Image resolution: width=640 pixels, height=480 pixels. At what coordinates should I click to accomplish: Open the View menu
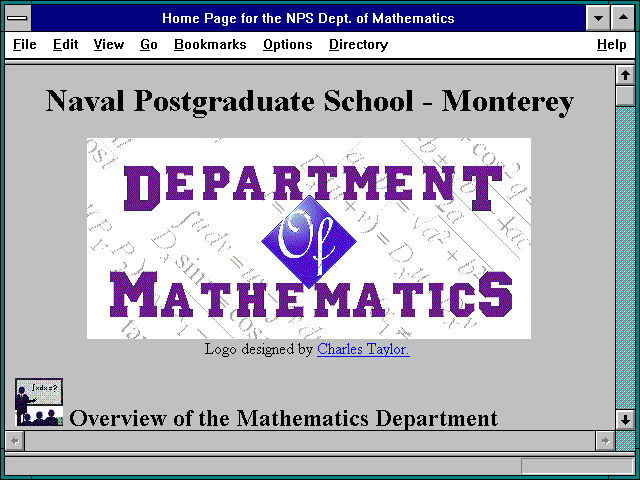tap(109, 44)
